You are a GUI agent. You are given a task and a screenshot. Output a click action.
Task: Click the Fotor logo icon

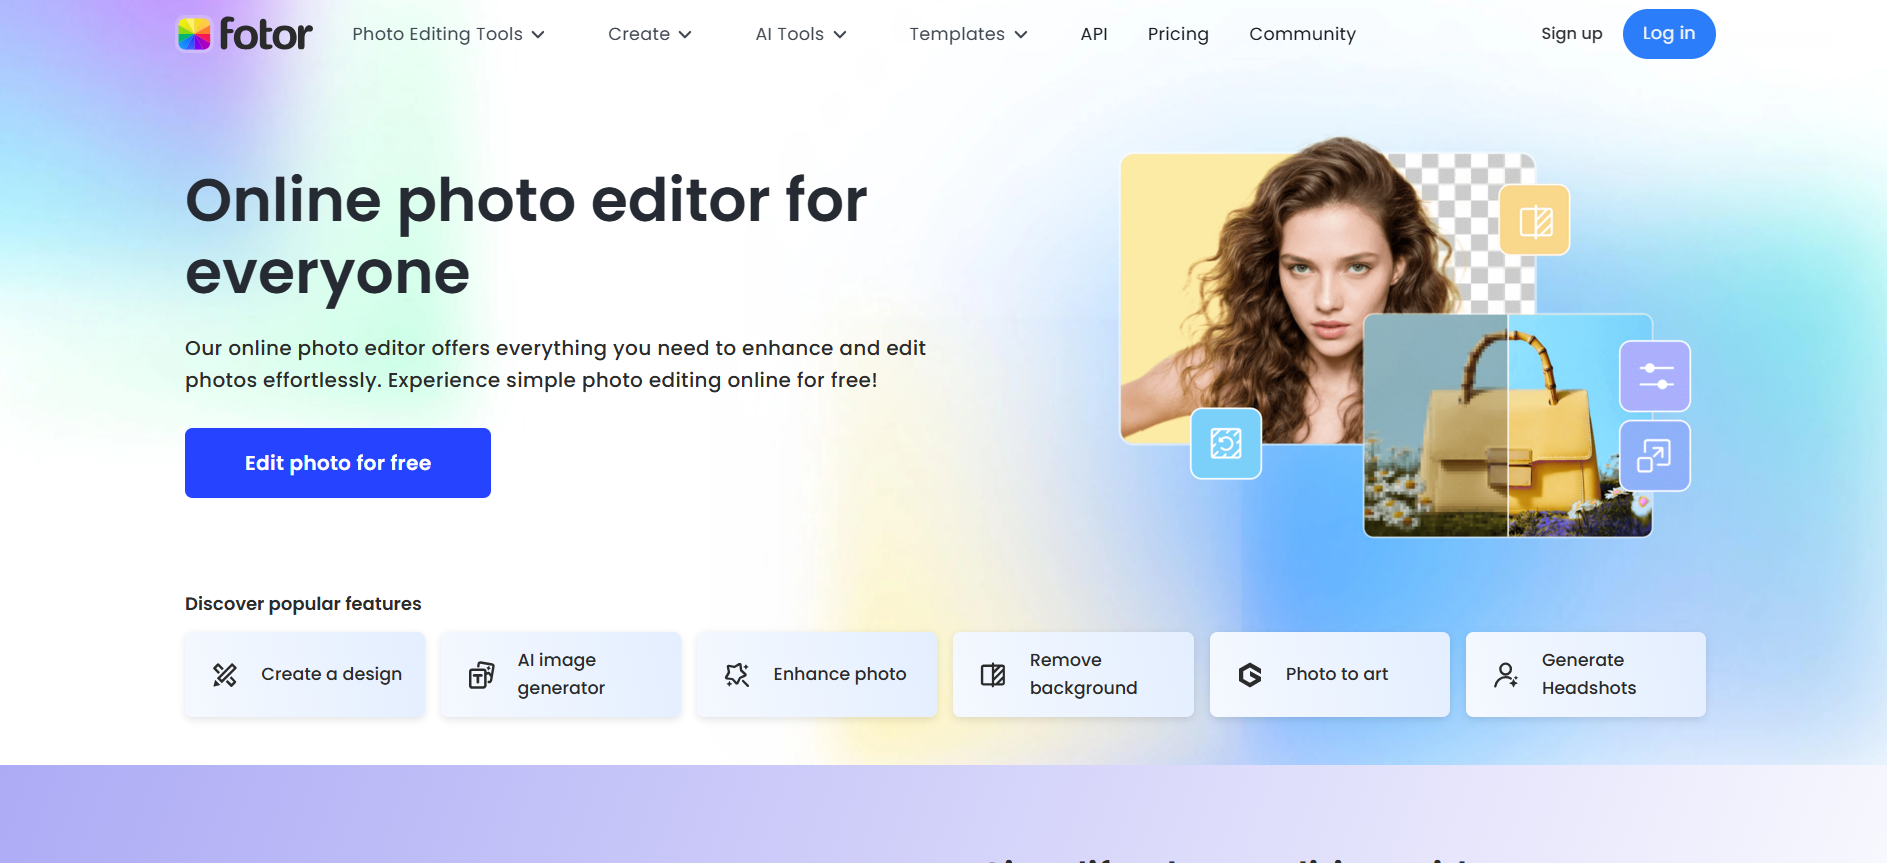tap(194, 34)
